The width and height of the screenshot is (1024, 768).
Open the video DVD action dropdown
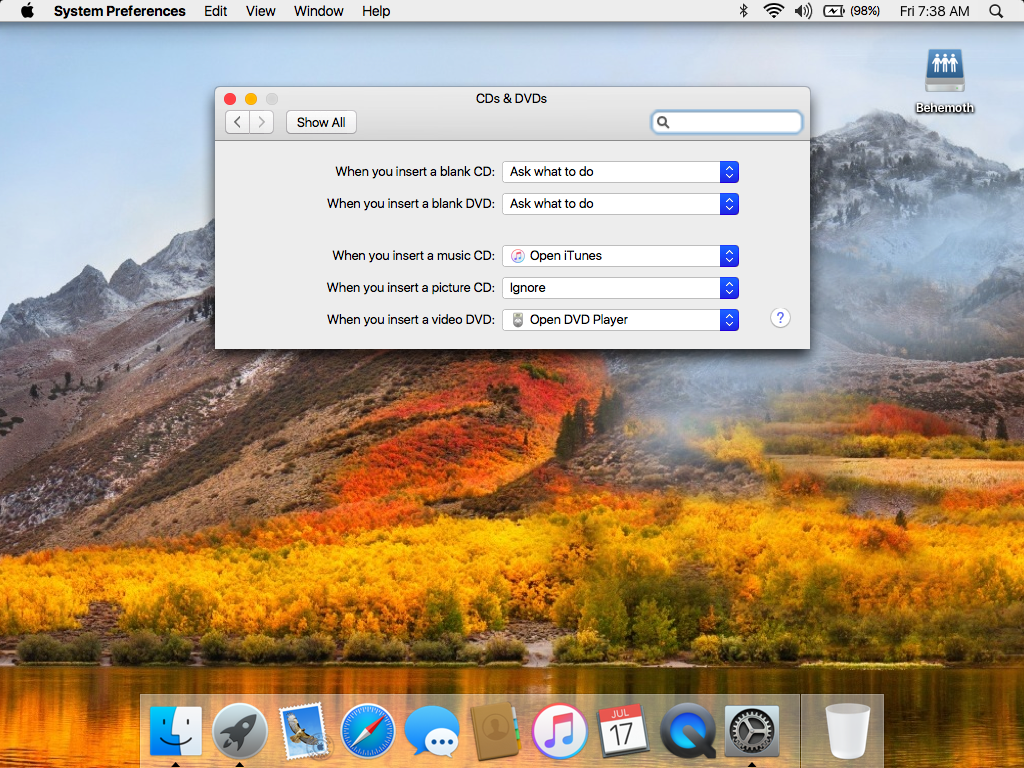620,320
